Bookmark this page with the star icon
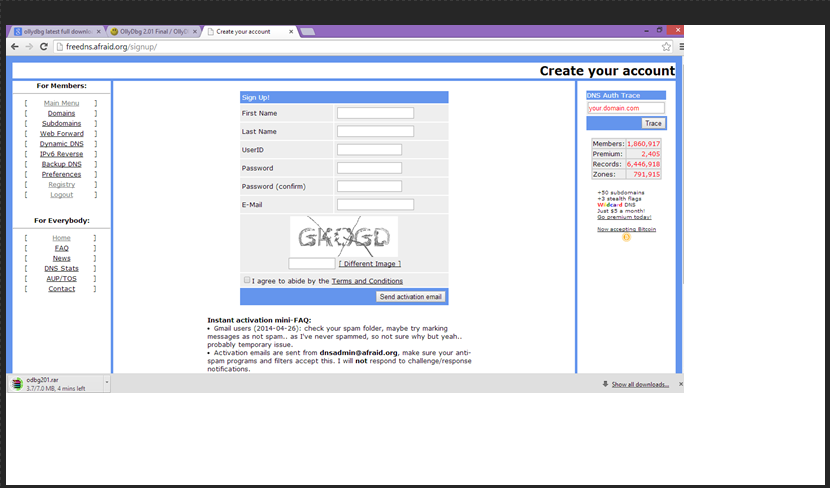The height and width of the screenshot is (488, 830). coord(666,47)
